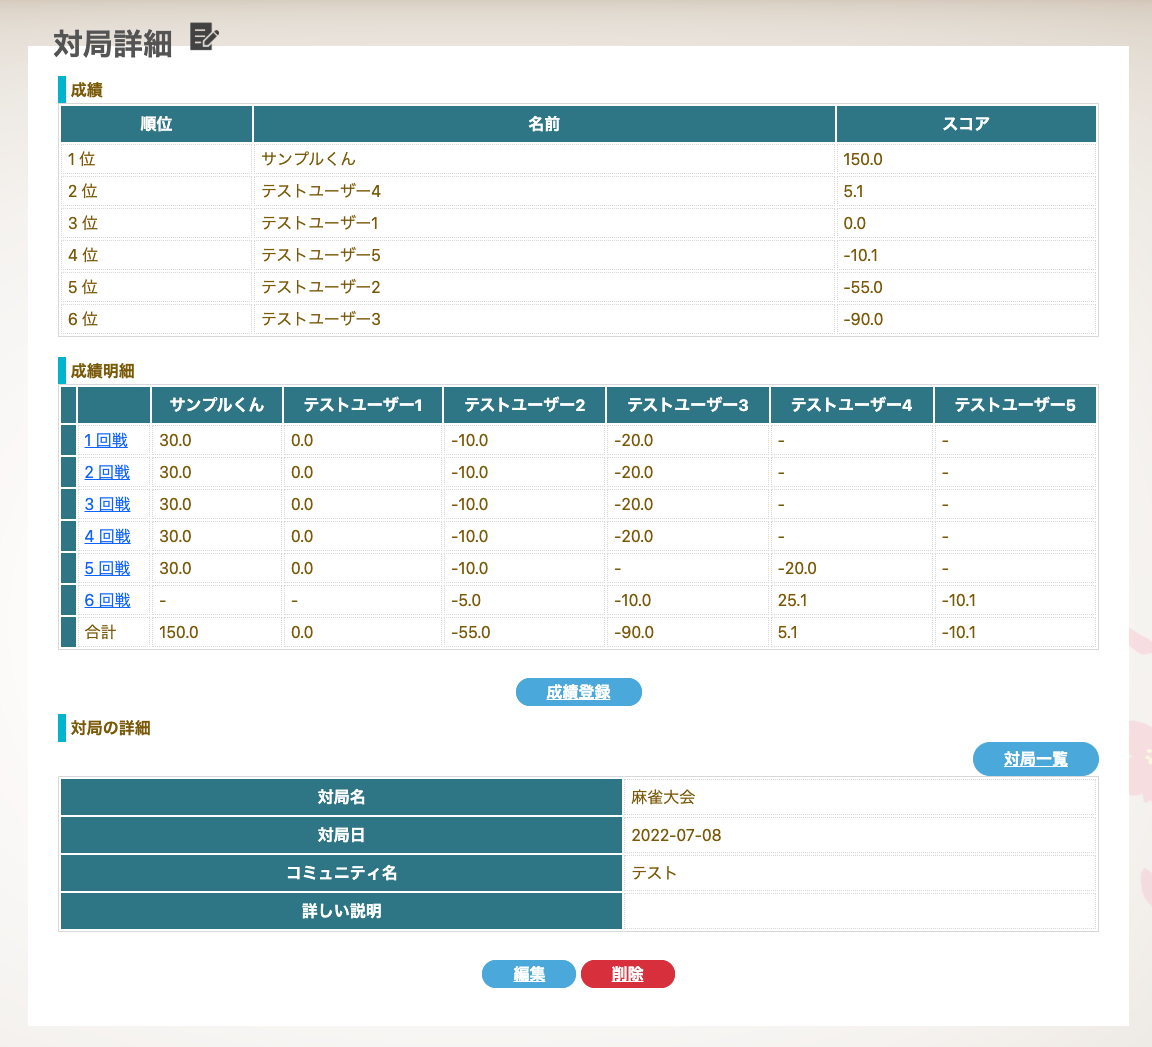Click the テストユーザー5 column header in 成績明細
Viewport: 1152px width, 1047px height.
click(1015, 405)
